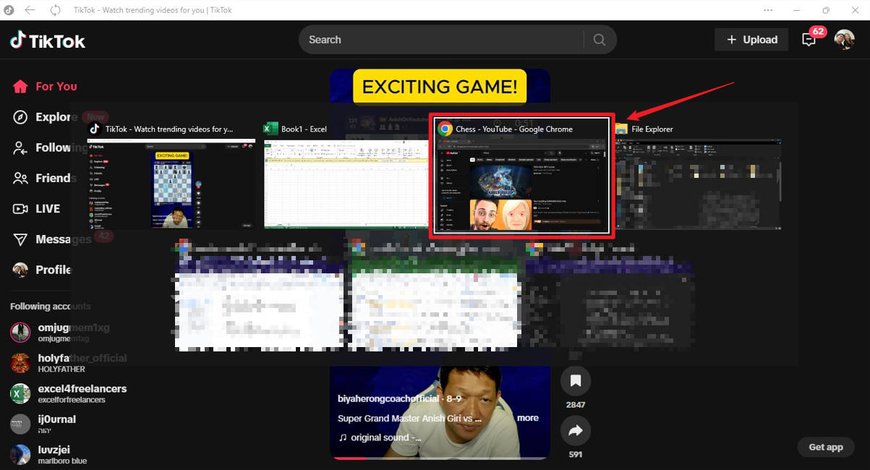Screen dimensions: 870x470
Task: Click the File Explorer folder icon in switcher
Action: point(621,129)
